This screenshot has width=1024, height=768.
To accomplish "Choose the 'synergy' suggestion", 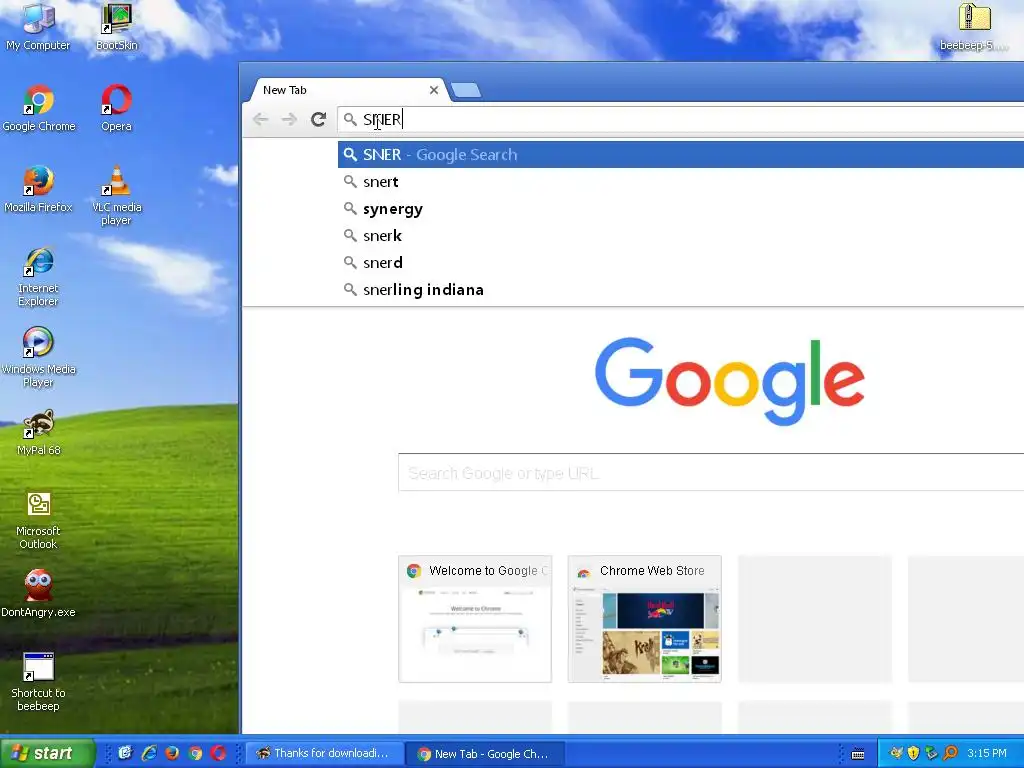I will pos(680,208).
